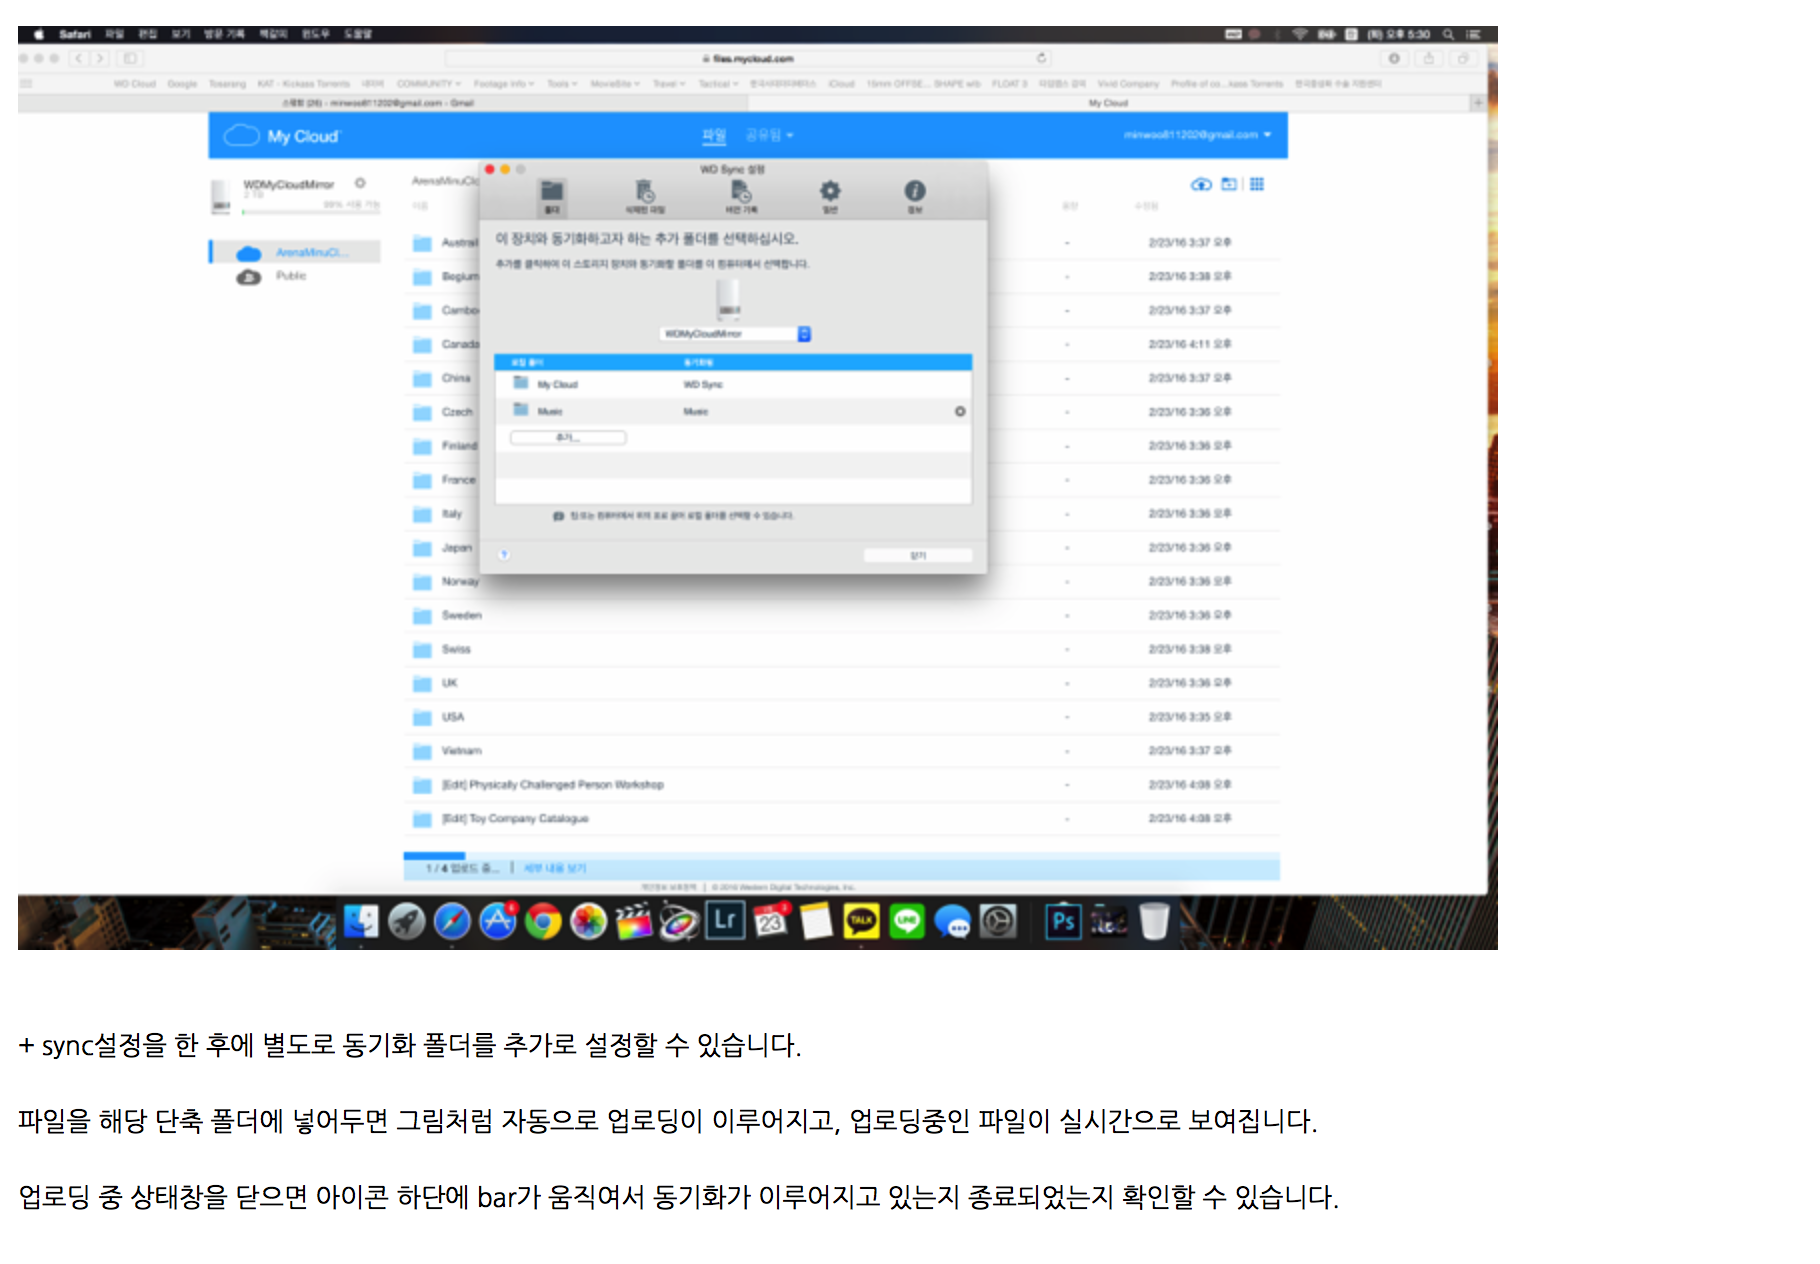Open the account email dropdown
Image resolution: width=1820 pixels, height=1264 pixels.
tap(1197, 135)
